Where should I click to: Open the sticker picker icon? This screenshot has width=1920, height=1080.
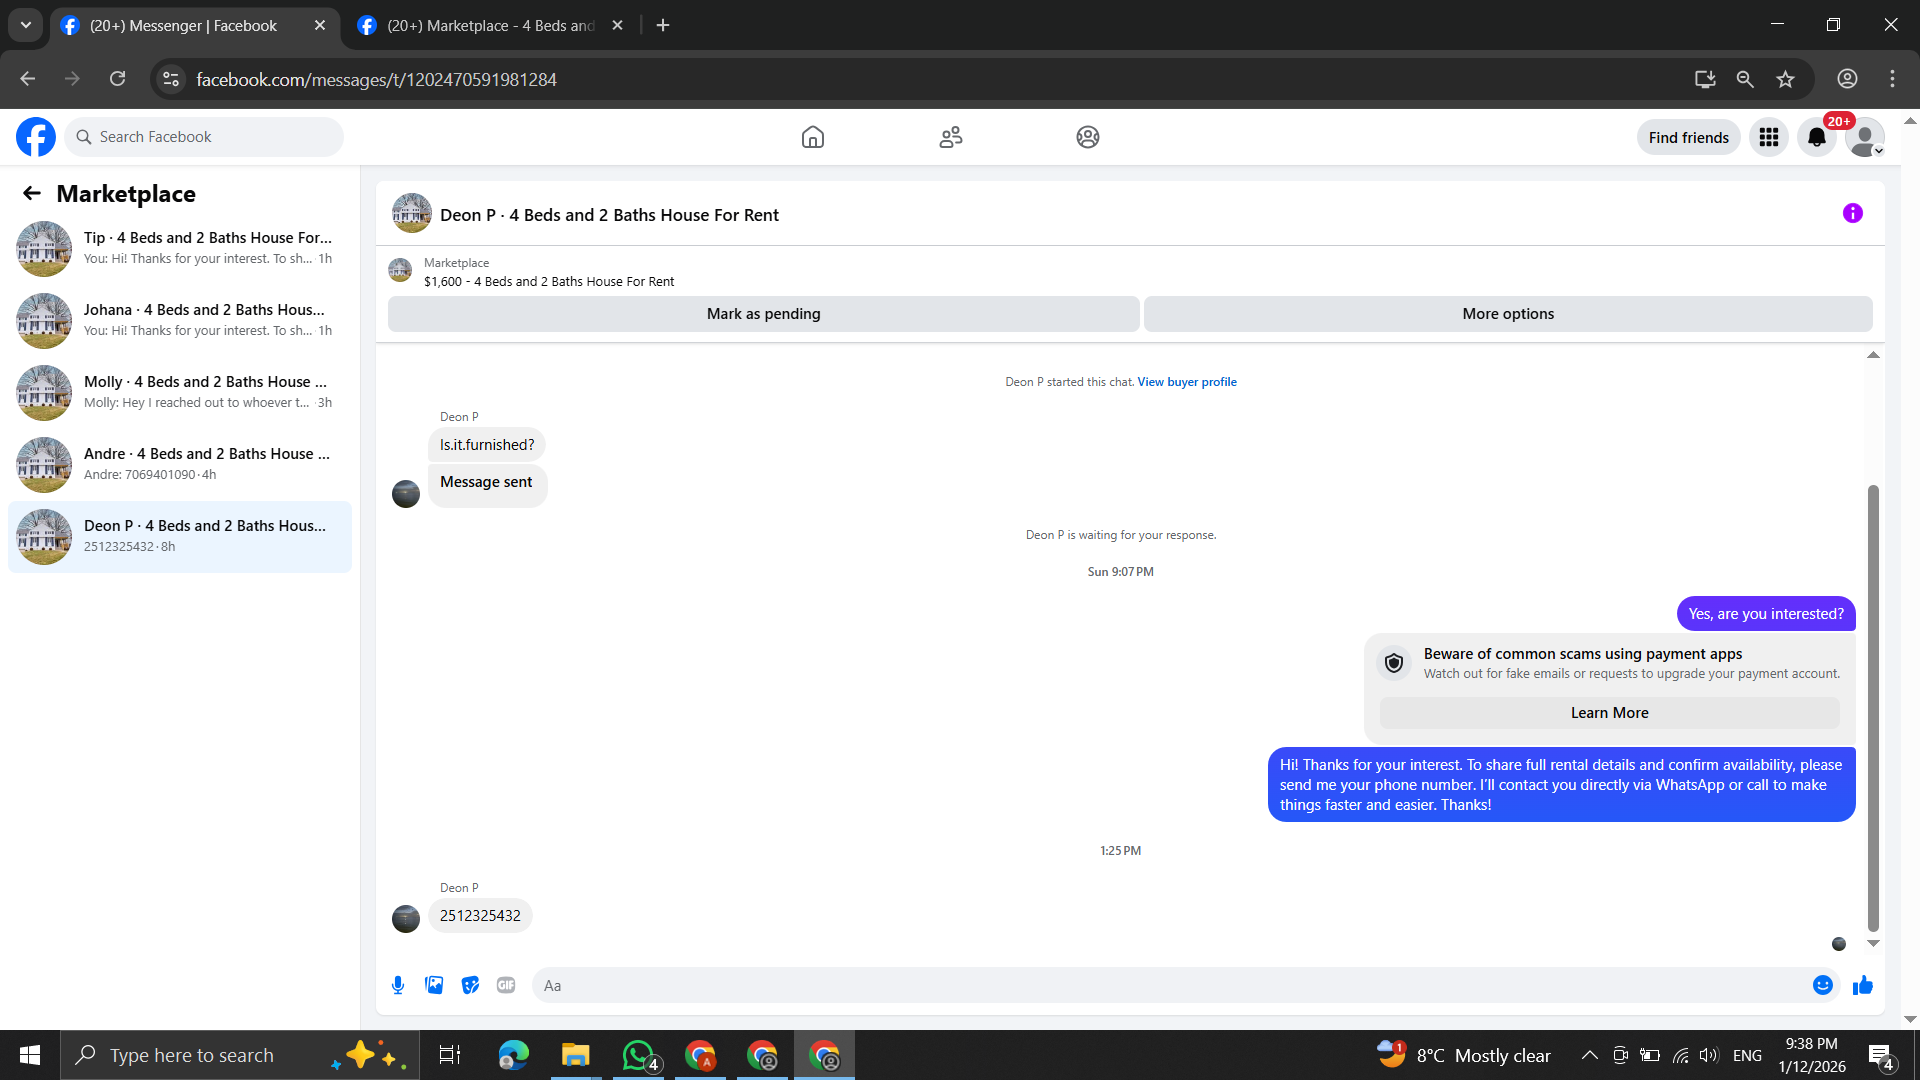coord(470,985)
